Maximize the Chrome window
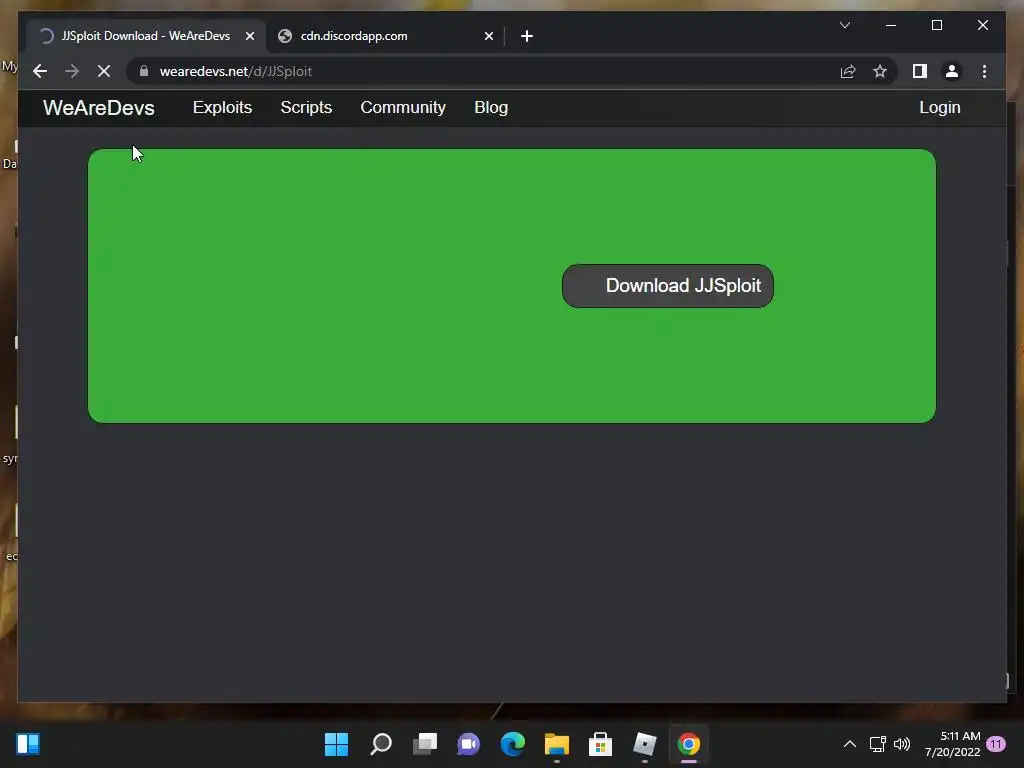The image size is (1024, 768). pos(936,25)
